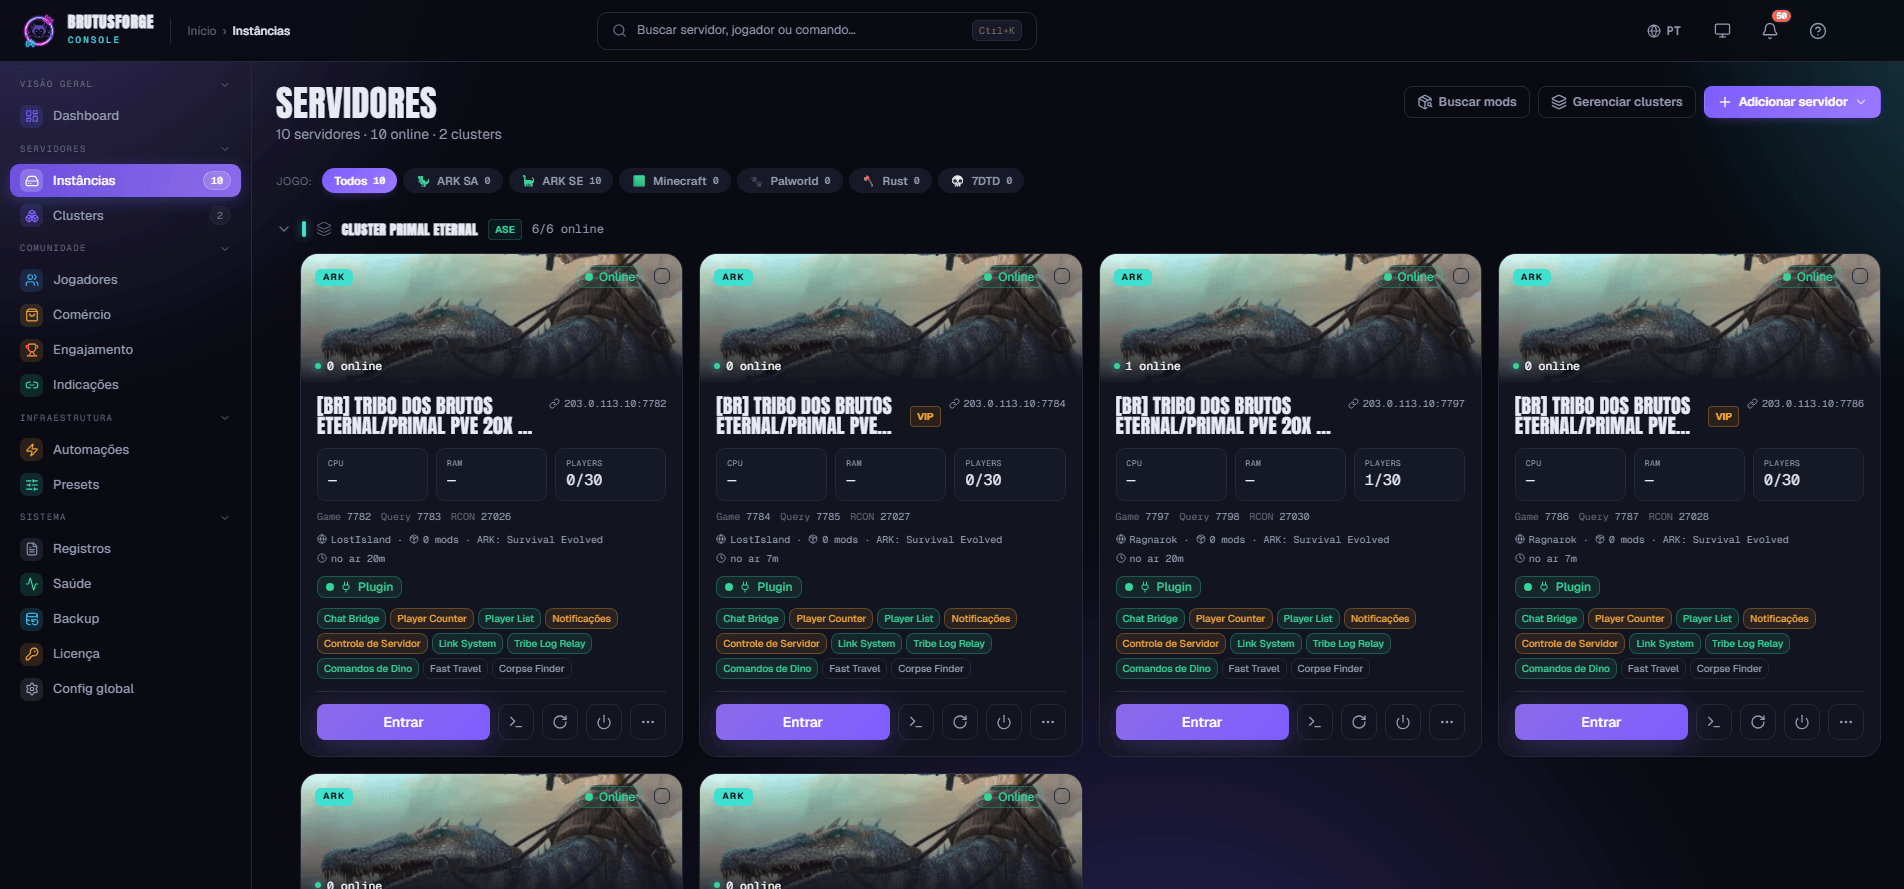
Task: Collapse the Visão Geral sidebar section
Action: tap(225, 84)
